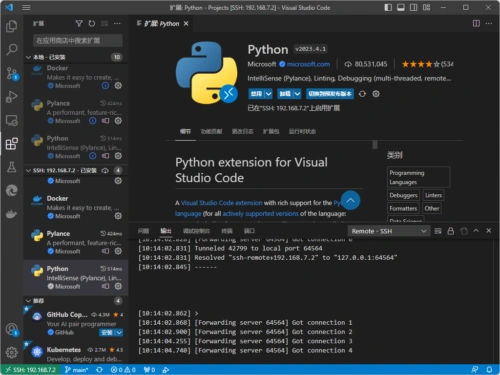Customize layout button in title bar
The image size is (500, 375).
[426, 7]
